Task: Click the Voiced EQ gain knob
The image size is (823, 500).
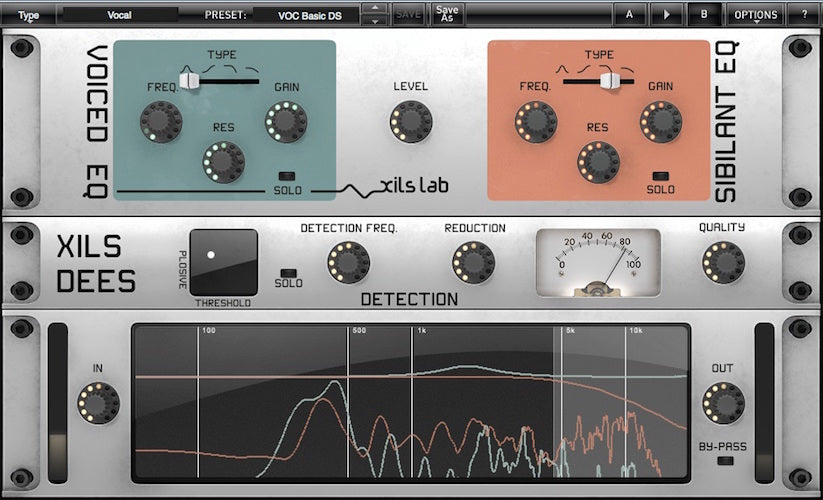Action: [285, 121]
